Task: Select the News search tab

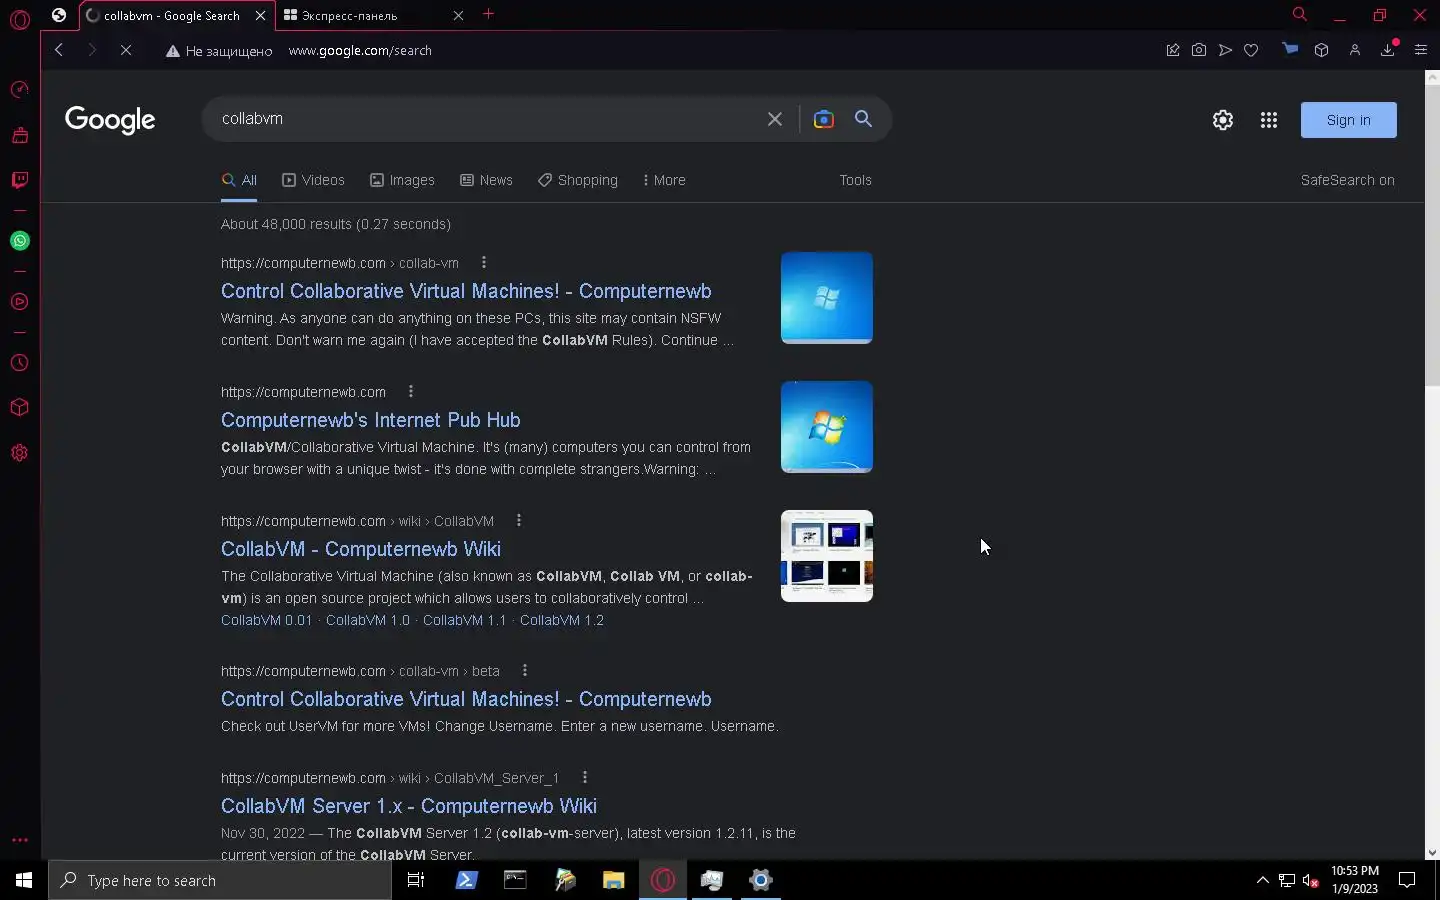Action: pos(486,180)
